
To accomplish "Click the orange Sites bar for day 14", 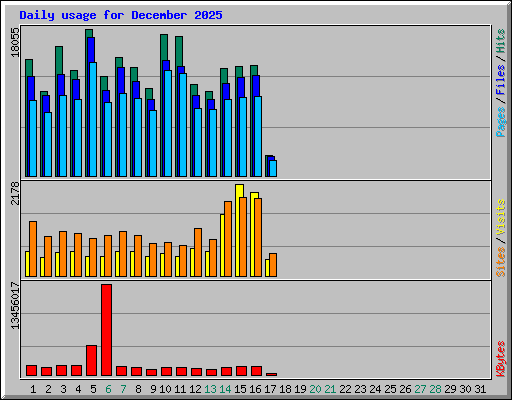I will pyautogui.click(x=228, y=239).
